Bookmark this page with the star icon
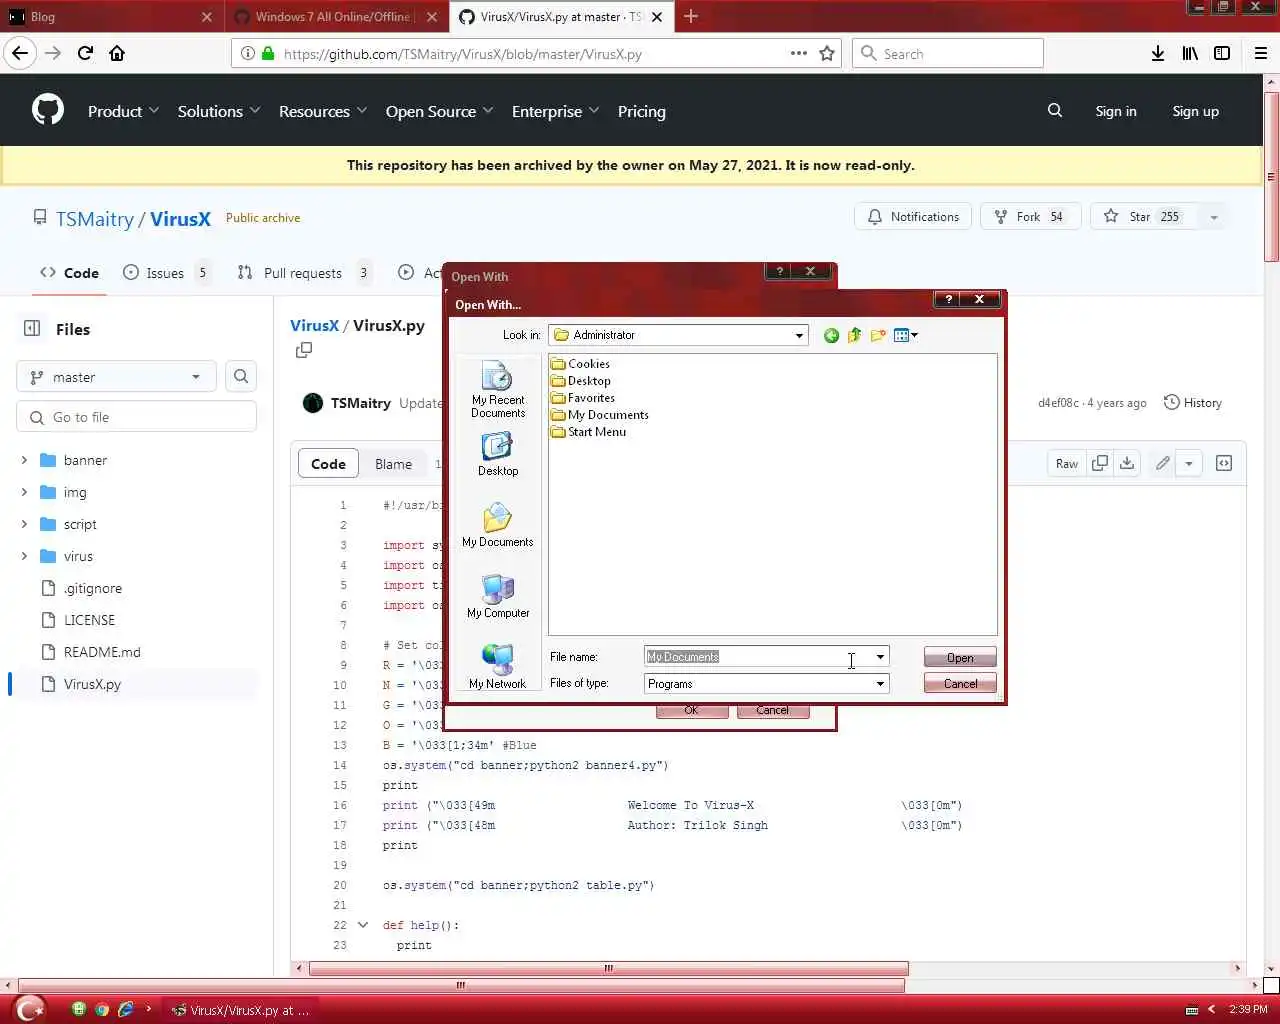 point(827,53)
